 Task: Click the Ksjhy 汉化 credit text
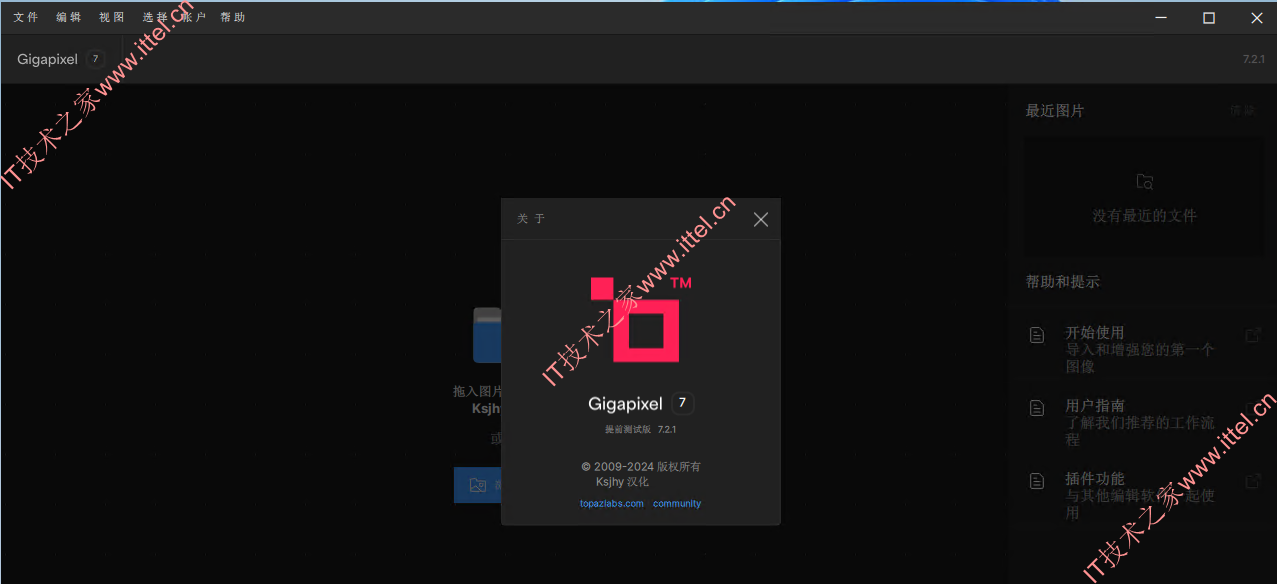[x=622, y=482]
